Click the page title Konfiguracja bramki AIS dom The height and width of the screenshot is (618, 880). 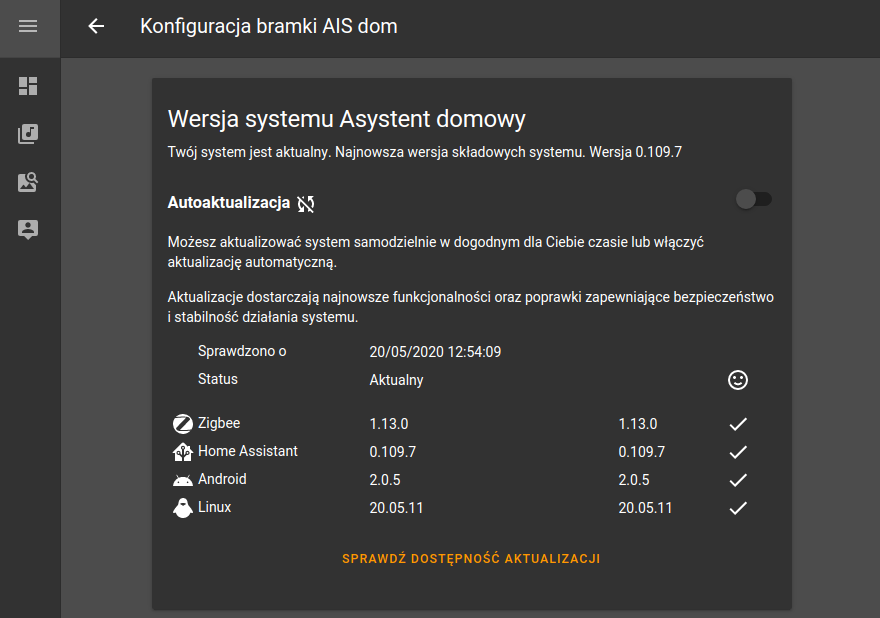click(269, 26)
